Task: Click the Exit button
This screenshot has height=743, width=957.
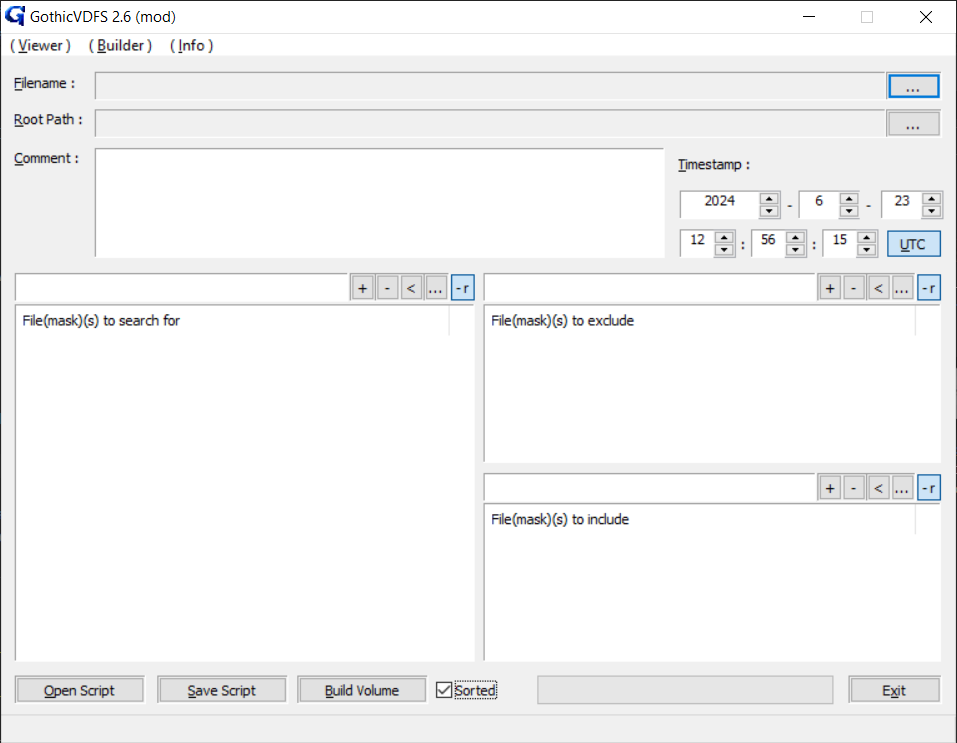Action: [x=894, y=690]
